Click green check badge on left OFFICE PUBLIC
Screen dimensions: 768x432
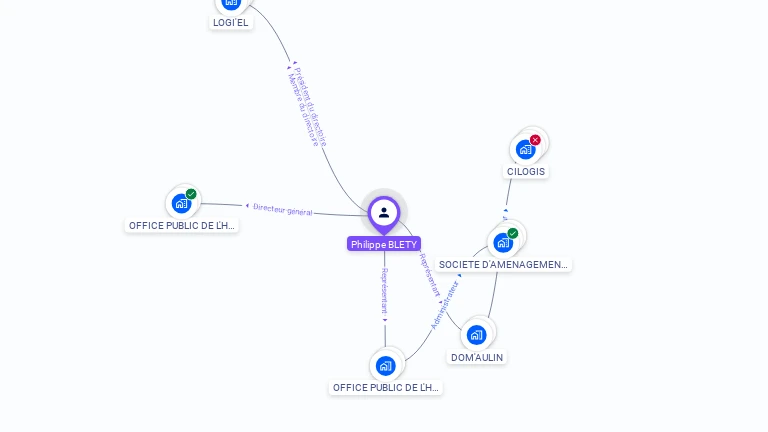(x=191, y=194)
